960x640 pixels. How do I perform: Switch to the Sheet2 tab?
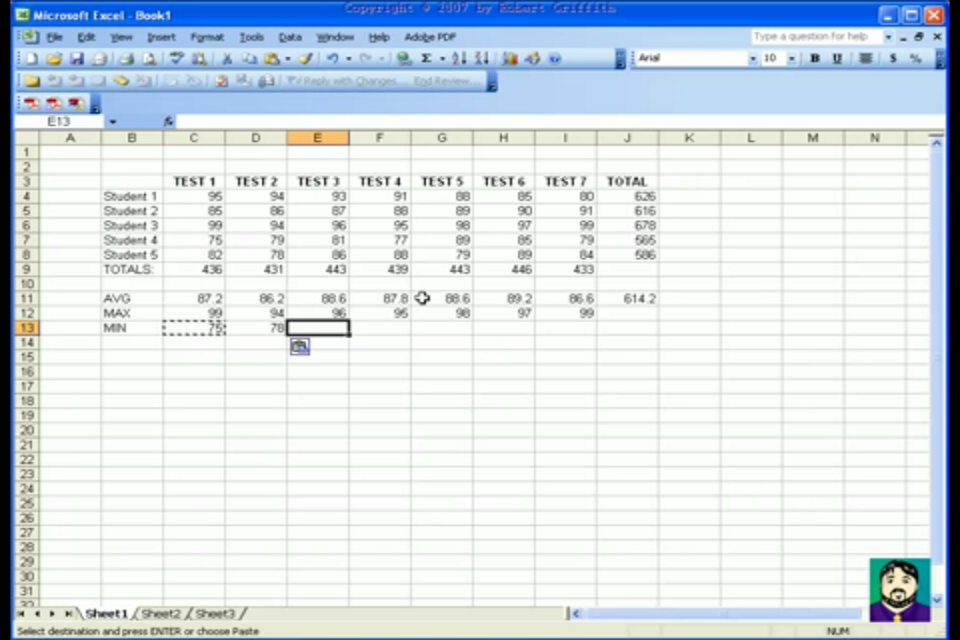(161, 613)
